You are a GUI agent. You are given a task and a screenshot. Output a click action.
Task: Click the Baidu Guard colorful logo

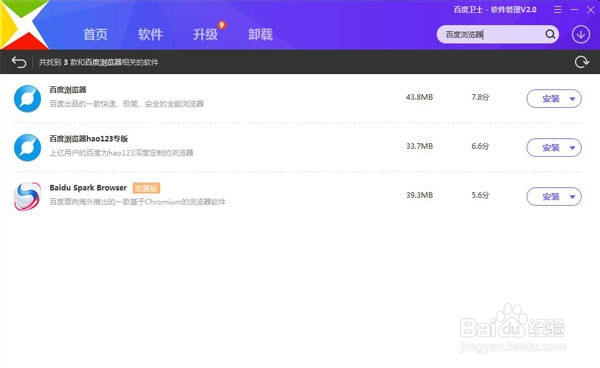(24, 24)
